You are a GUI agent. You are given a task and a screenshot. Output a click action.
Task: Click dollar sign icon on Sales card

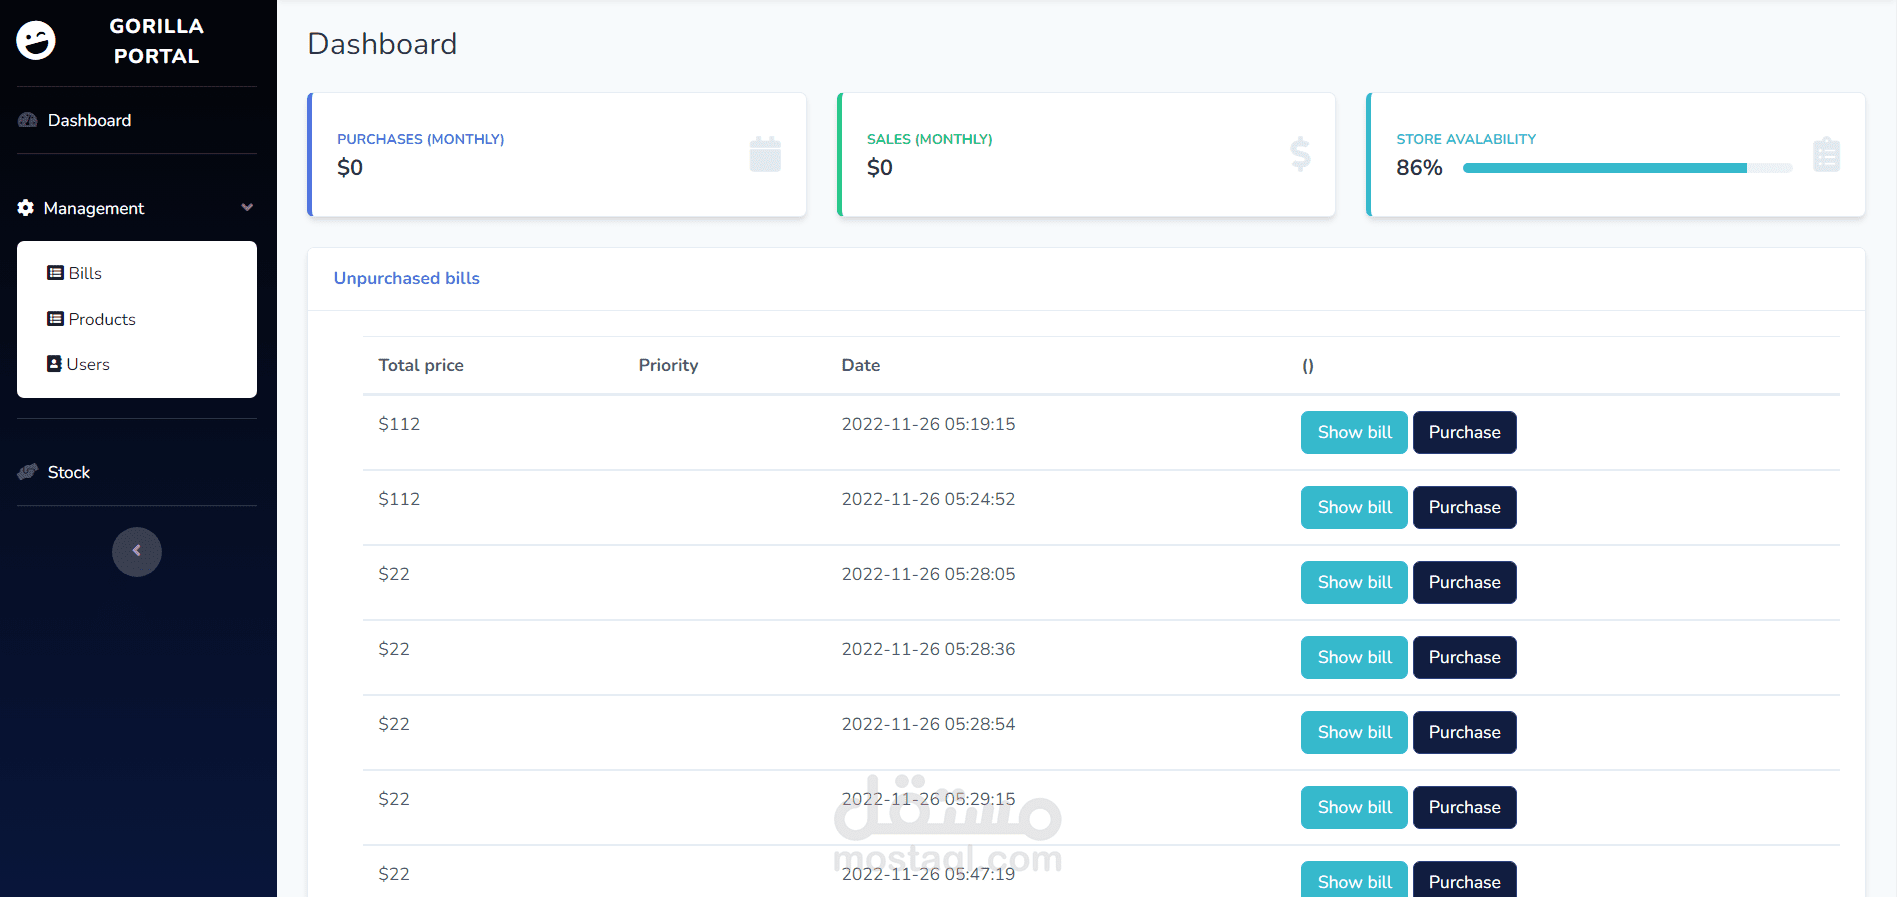pos(1300,154)
